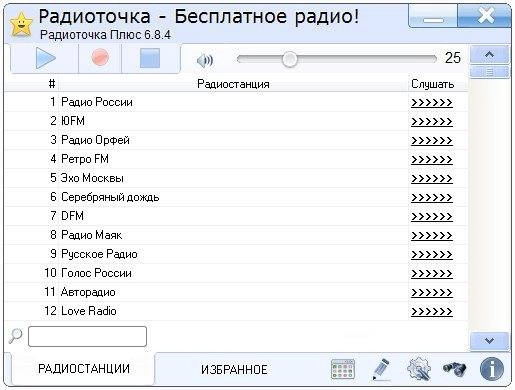This screenshot has width=515, height=390.
Task: Select the Русское Радио station name
Action: pyautogui.click(x=99, y=254)
